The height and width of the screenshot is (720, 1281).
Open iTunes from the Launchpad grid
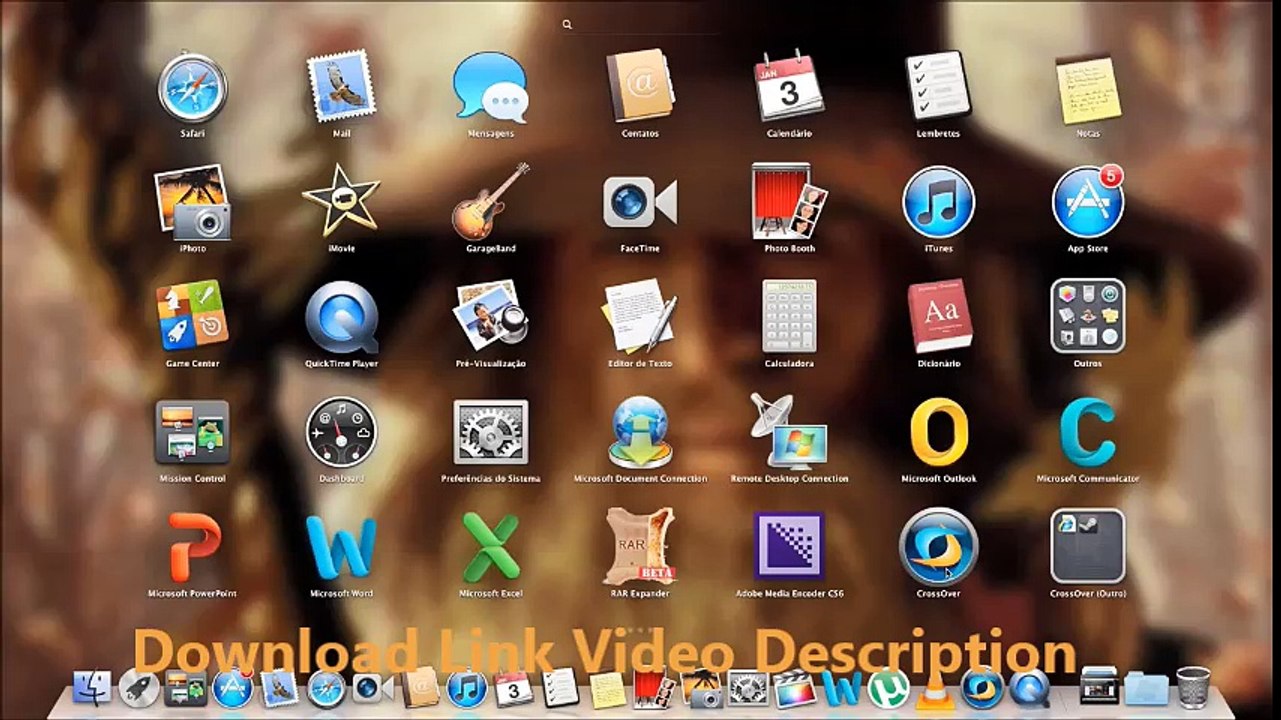(x=938, y=202)
